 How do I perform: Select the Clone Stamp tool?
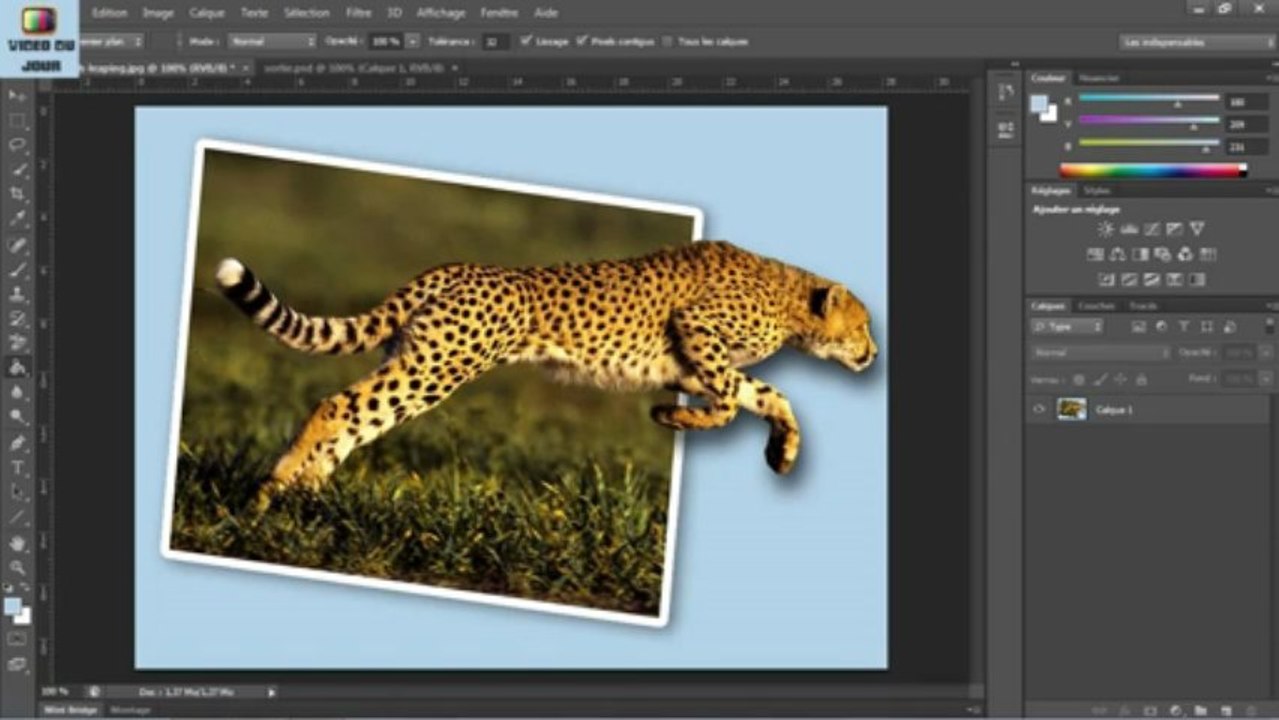(x=17, y=295)
